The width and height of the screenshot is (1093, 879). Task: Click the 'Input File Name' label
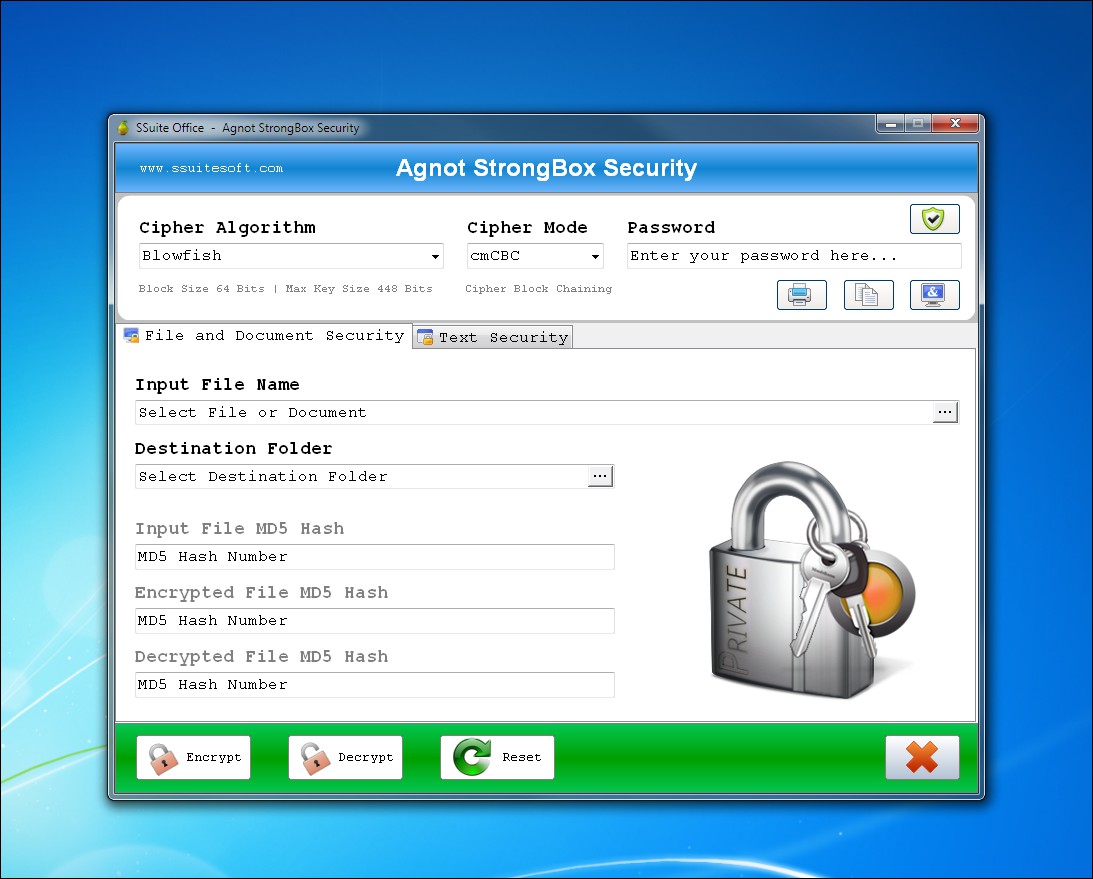tap(217, 385)
